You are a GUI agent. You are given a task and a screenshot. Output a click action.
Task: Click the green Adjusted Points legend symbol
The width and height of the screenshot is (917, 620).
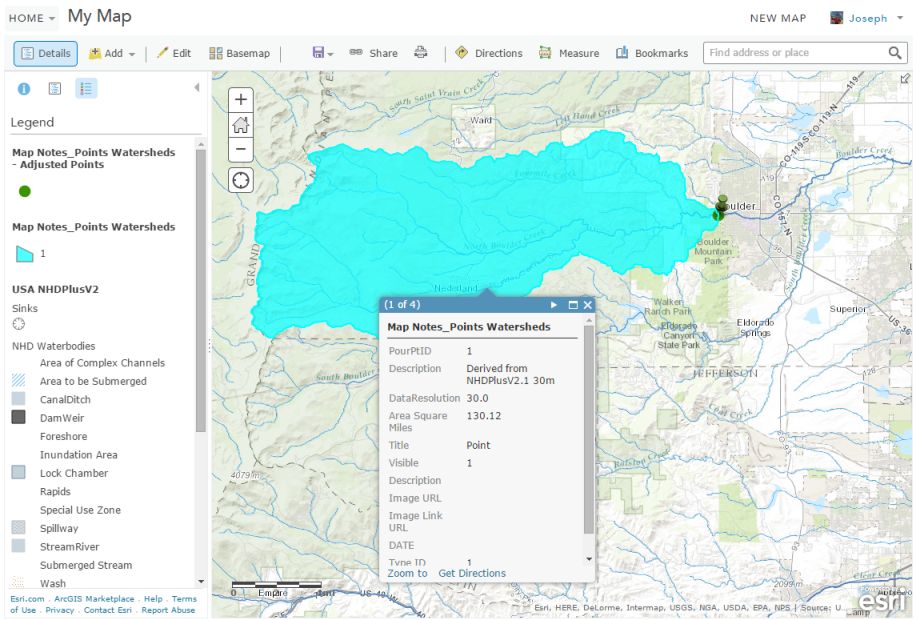pos(25,191)
